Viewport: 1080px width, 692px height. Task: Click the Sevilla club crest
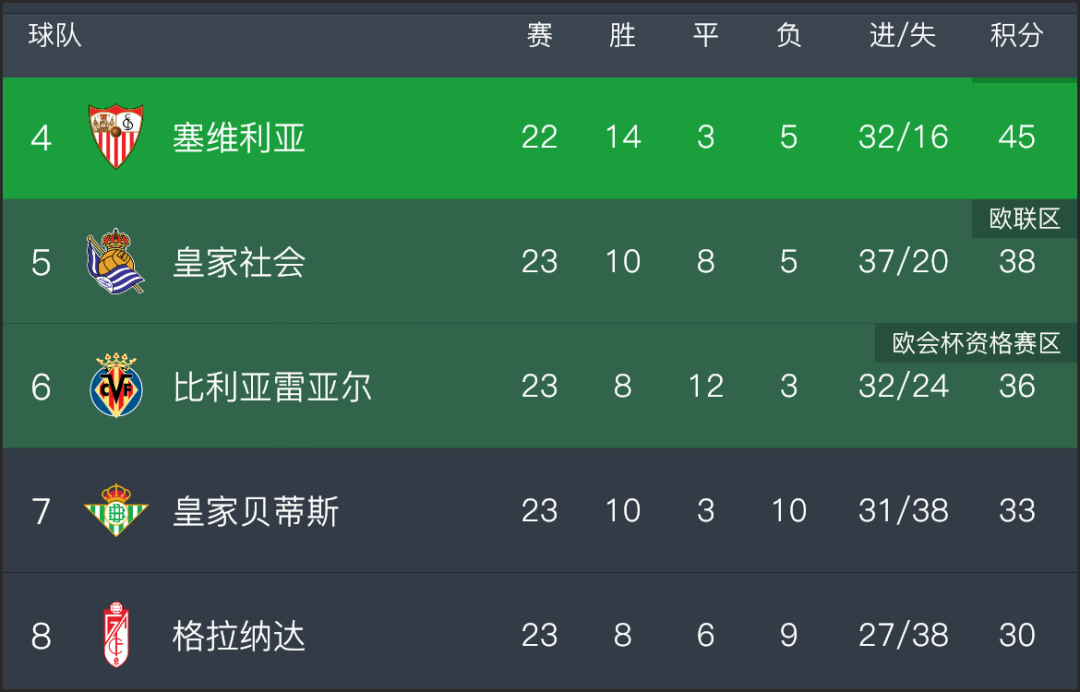pyautogui.click(x=116, y=136)
